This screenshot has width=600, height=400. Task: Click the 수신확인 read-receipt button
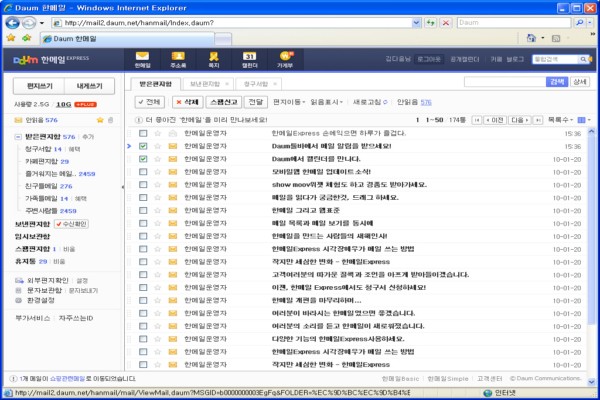click(71, 224)
